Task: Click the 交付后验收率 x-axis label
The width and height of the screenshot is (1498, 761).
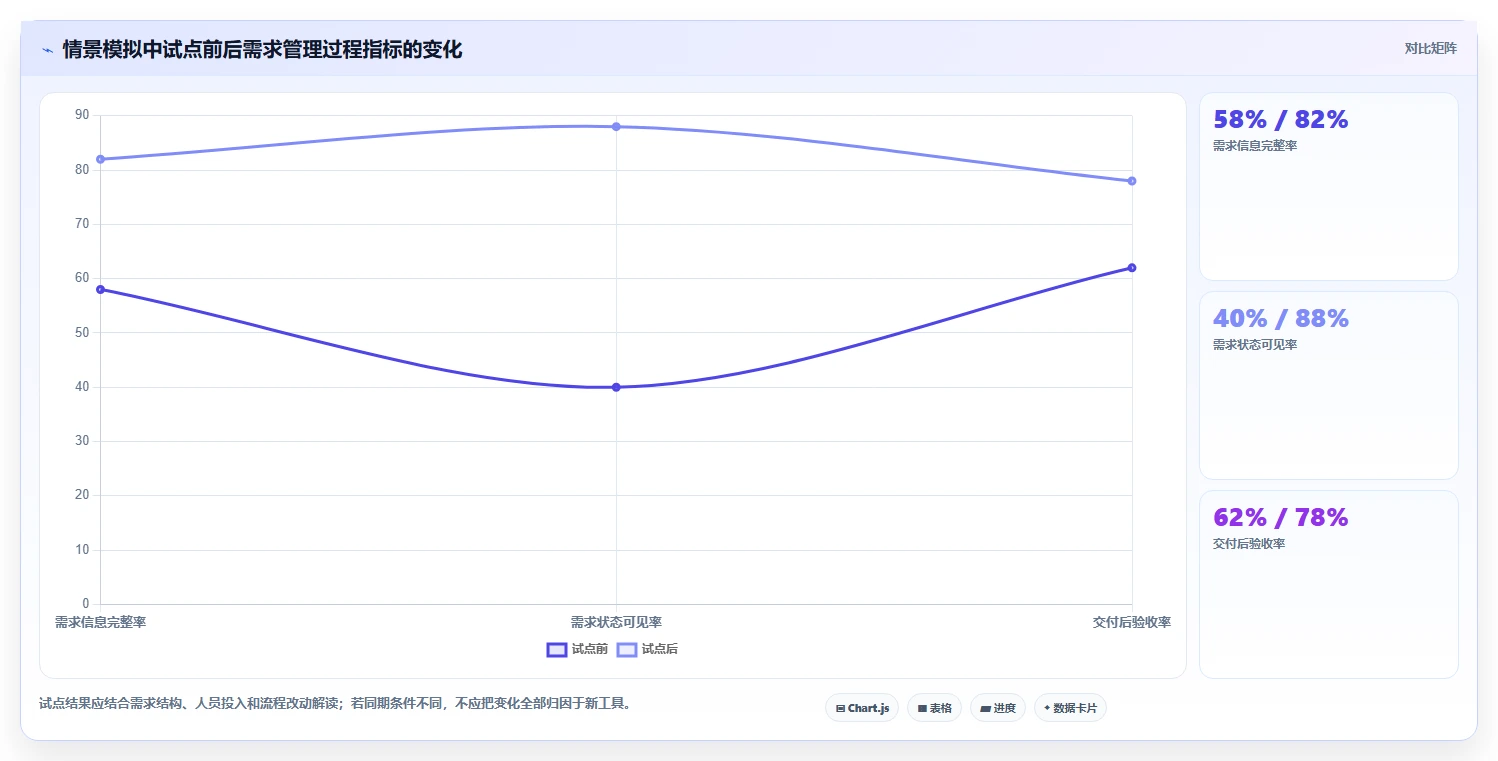Action: tap(1132, 622)
